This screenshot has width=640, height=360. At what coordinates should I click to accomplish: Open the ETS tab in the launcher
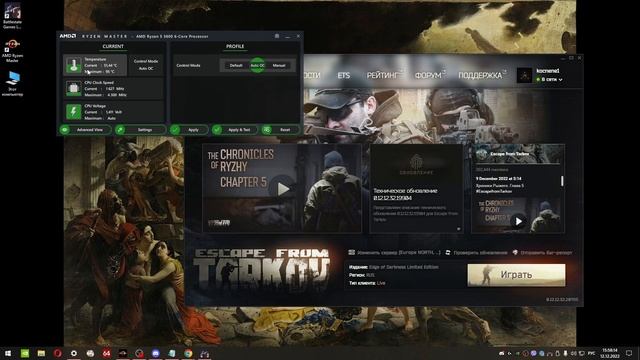(x=344, y=76)
